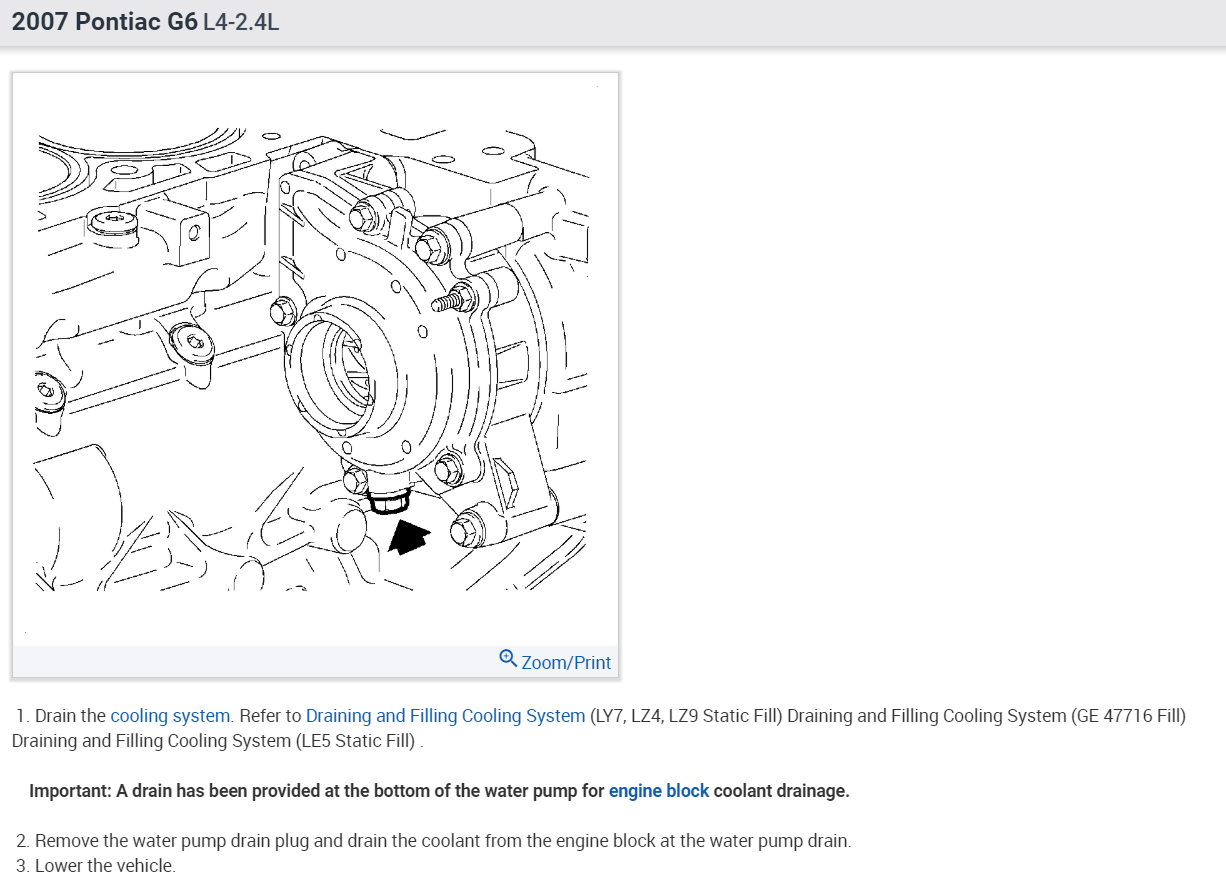Click the bold "Important:" label
The width and height of the screenshot is (1226, 878).
pyautogui.click(x=70, y=791)
